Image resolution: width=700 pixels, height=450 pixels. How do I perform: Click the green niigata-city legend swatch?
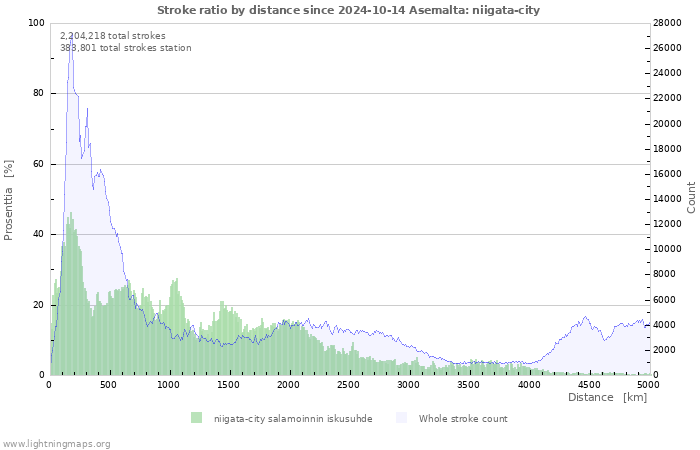(196, 418)
